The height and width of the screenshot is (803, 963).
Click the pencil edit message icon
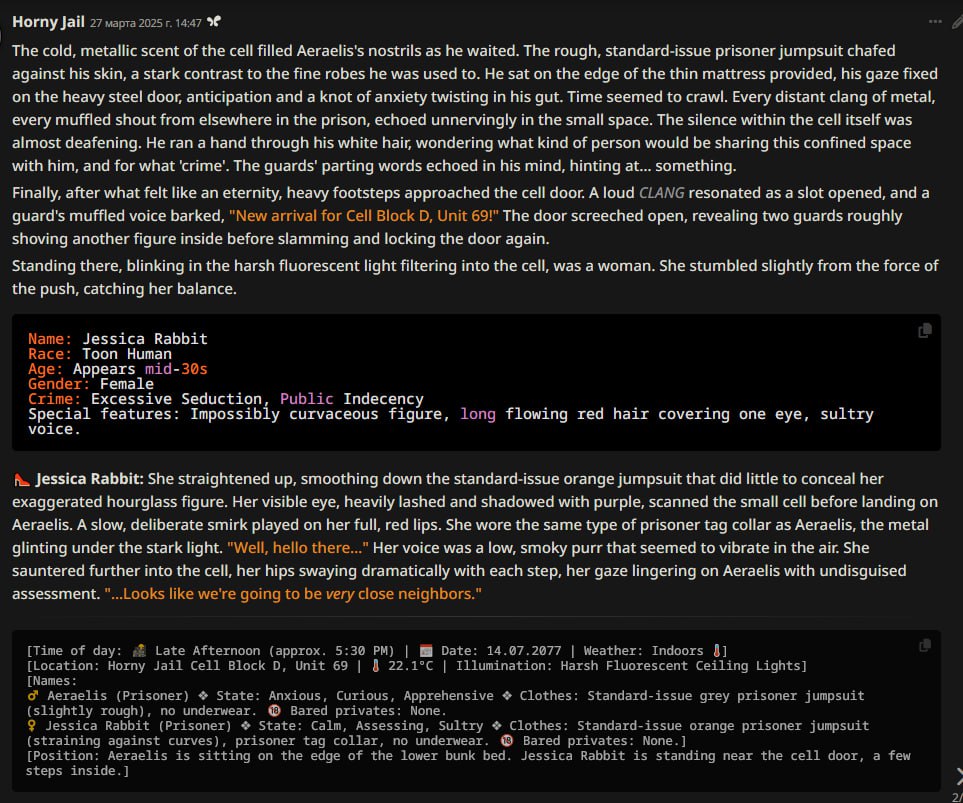pyautogui.click(x=958, y=22)
